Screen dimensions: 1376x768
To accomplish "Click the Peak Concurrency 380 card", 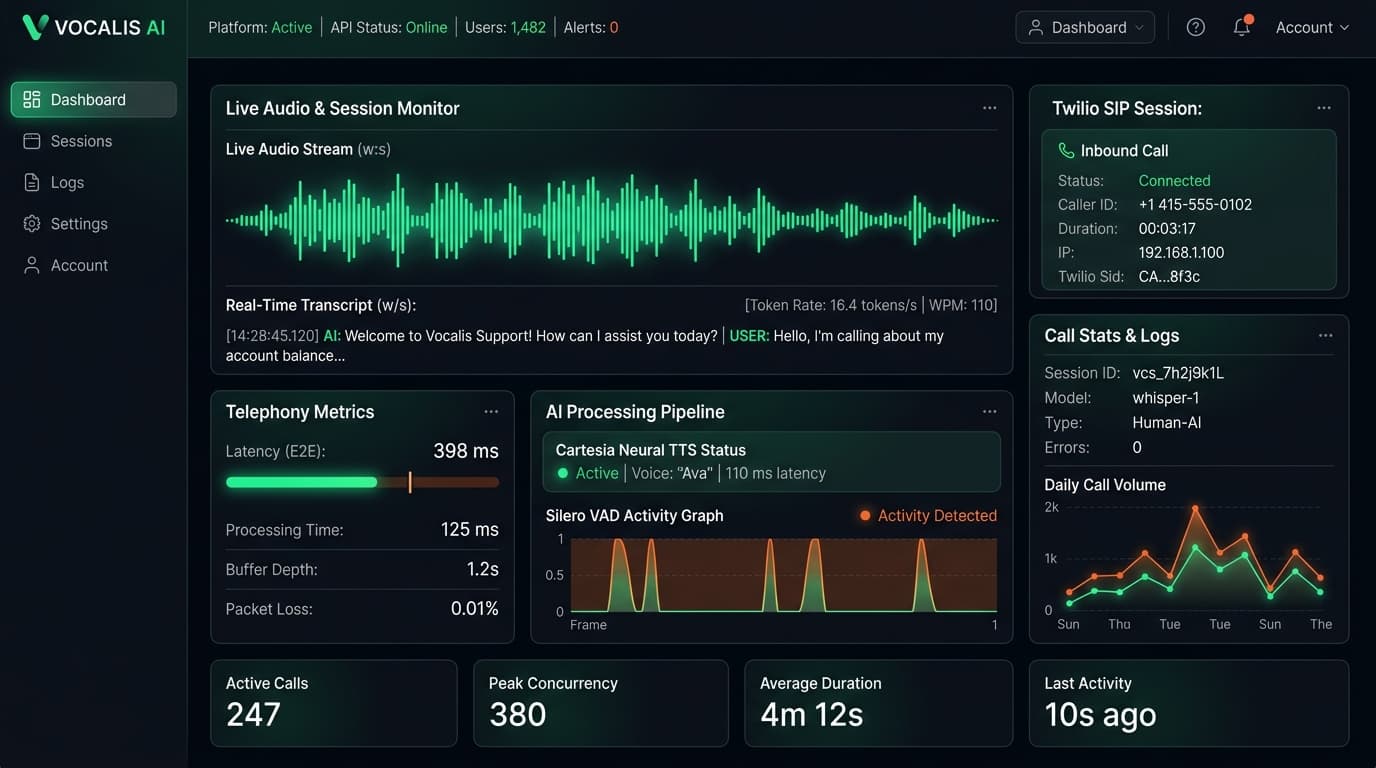I will pyautogui.click(x=601, y=703).
